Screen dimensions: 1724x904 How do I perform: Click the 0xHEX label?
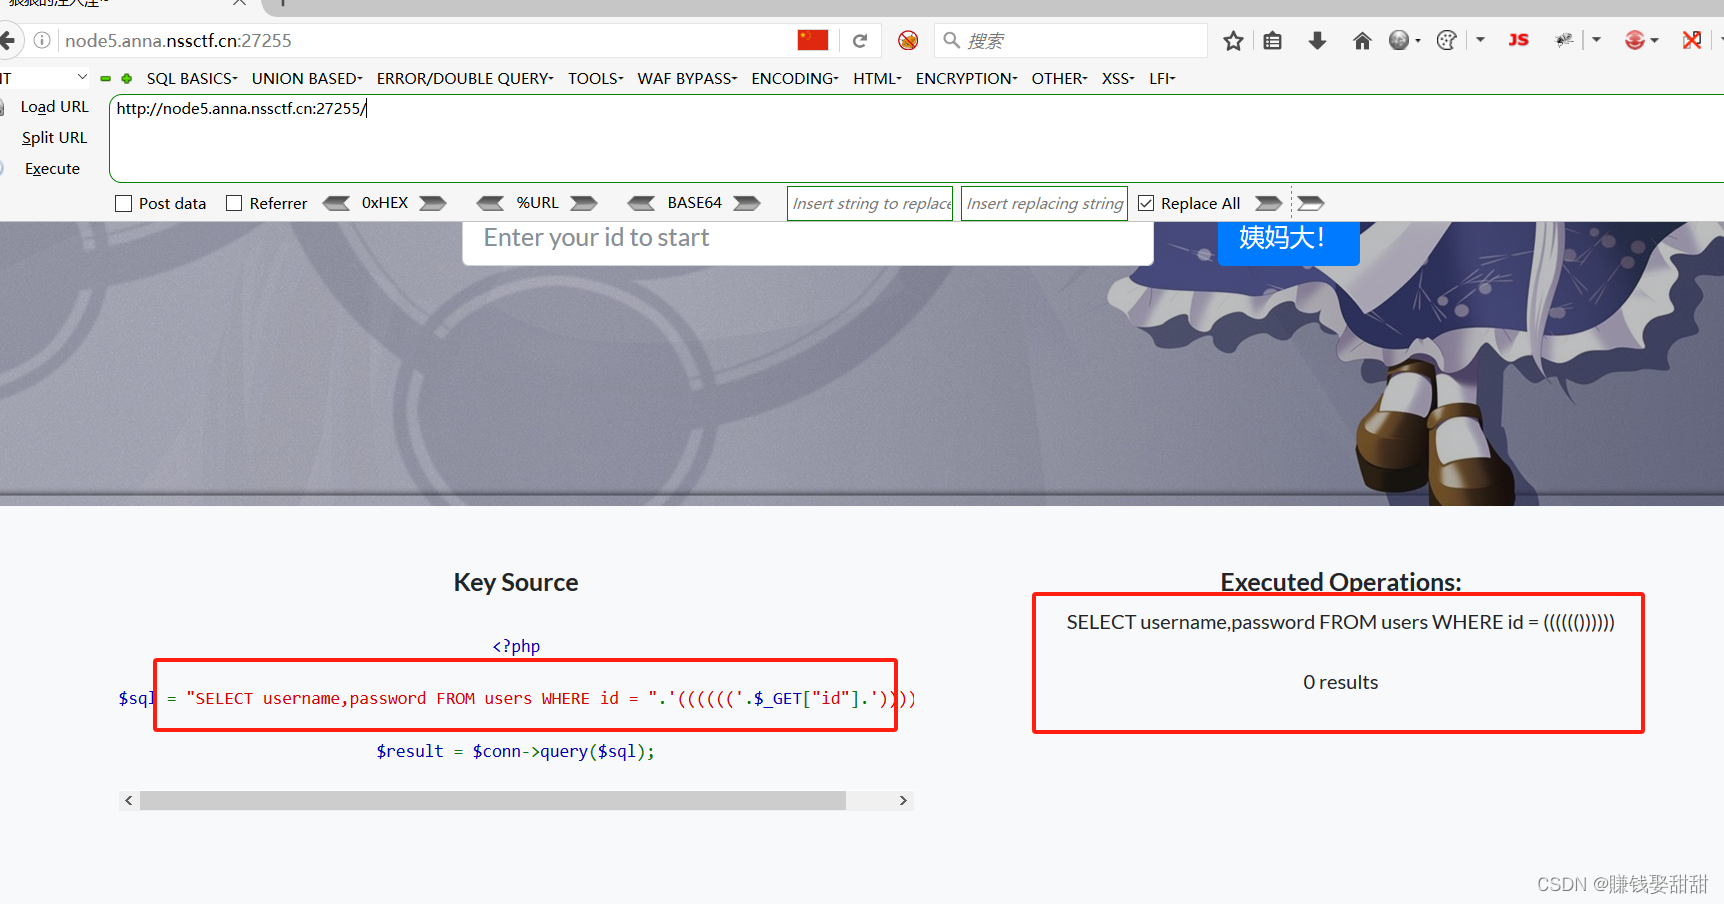tap(385, 203)
